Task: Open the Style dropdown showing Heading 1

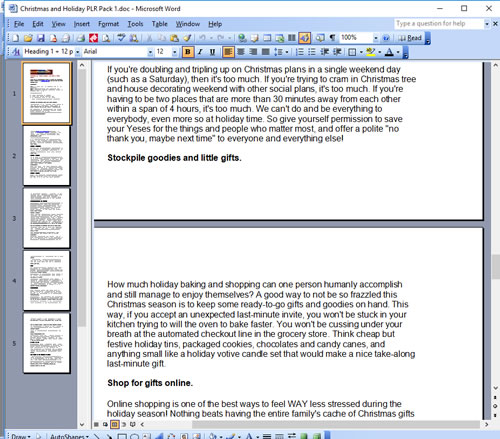Action: [77, 52]
